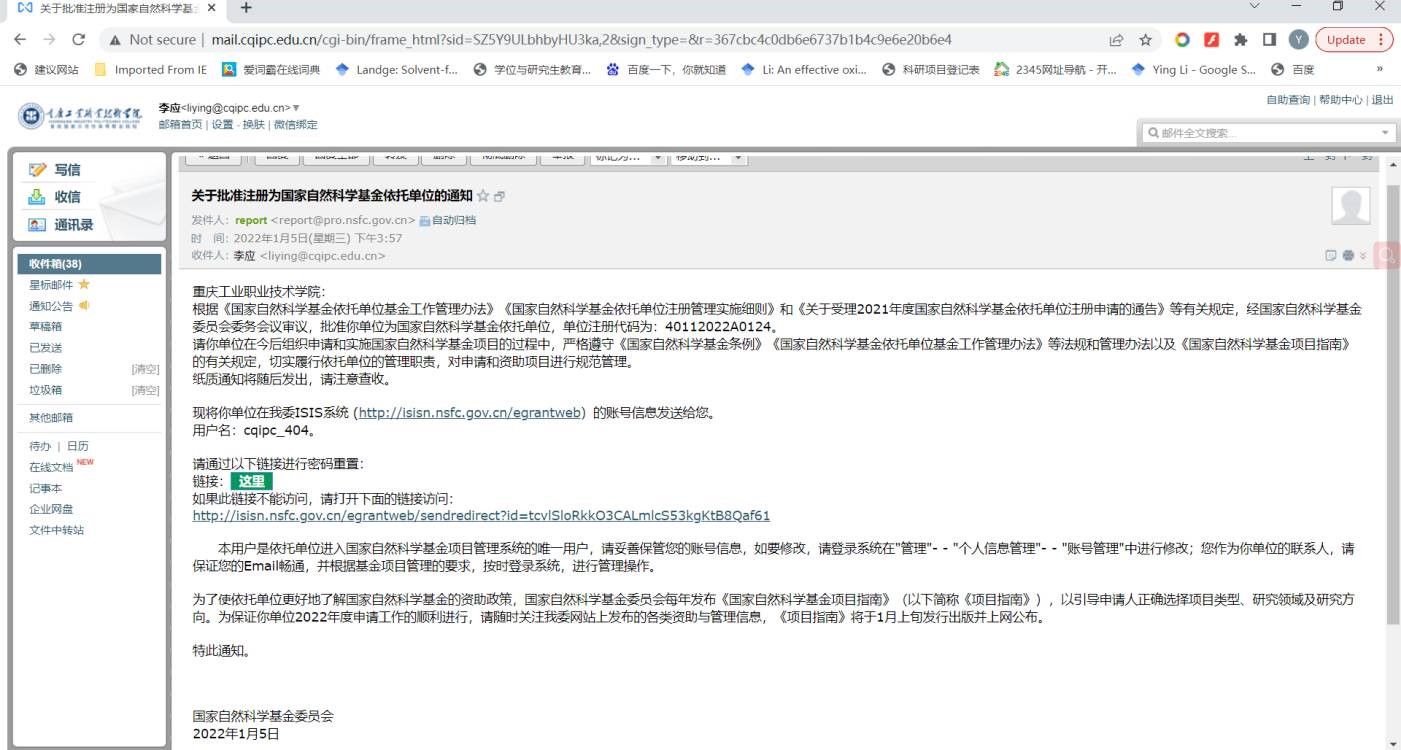Open a new browser tab
Image resolution: width=1401 pixels, height=750 pixels.
coord(246,8)
